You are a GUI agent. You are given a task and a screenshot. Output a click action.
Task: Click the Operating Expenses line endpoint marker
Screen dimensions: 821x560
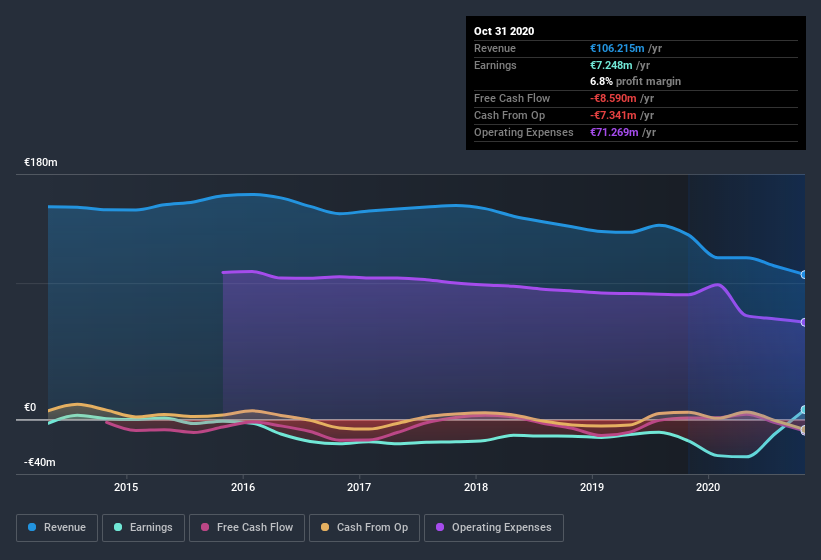tap(803, 322)
